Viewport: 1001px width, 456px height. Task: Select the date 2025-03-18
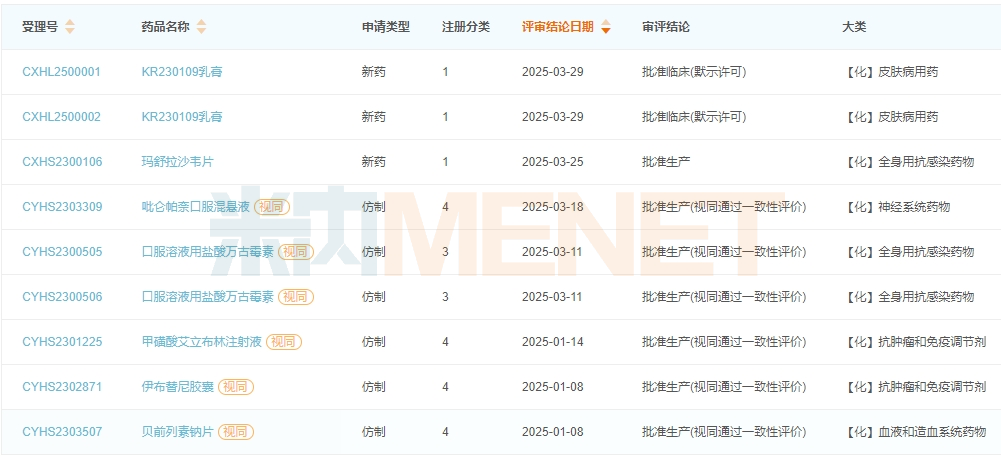pyautogui.click(x=553, y=207)
